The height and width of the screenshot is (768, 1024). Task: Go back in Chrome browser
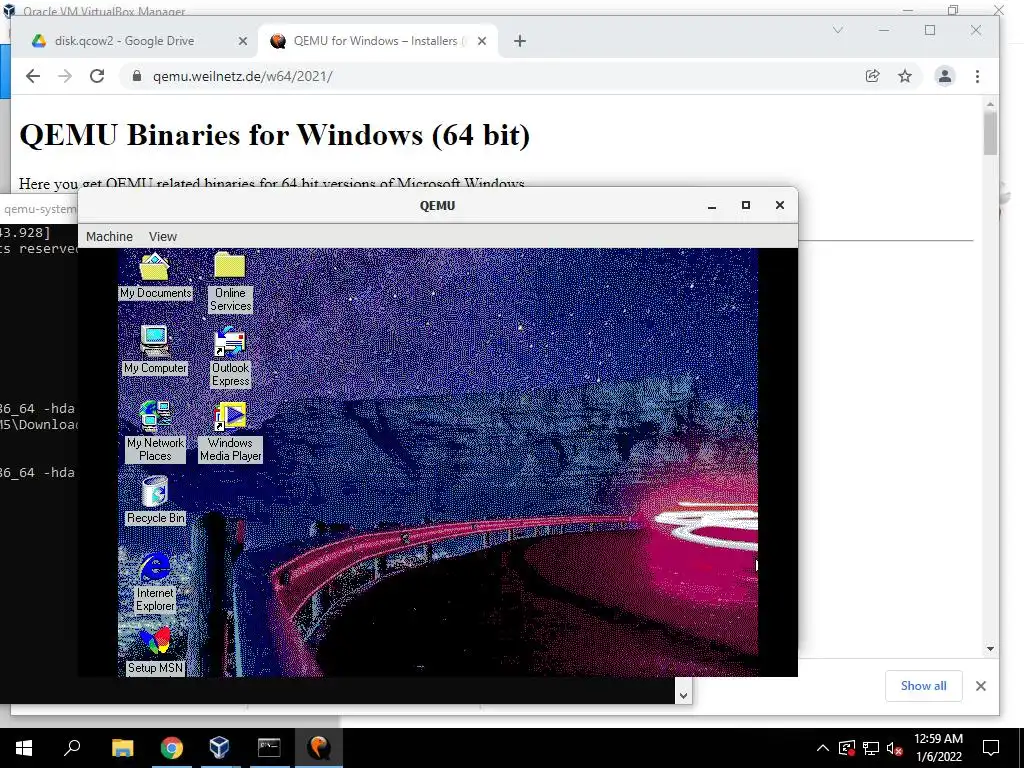(33, 76)
